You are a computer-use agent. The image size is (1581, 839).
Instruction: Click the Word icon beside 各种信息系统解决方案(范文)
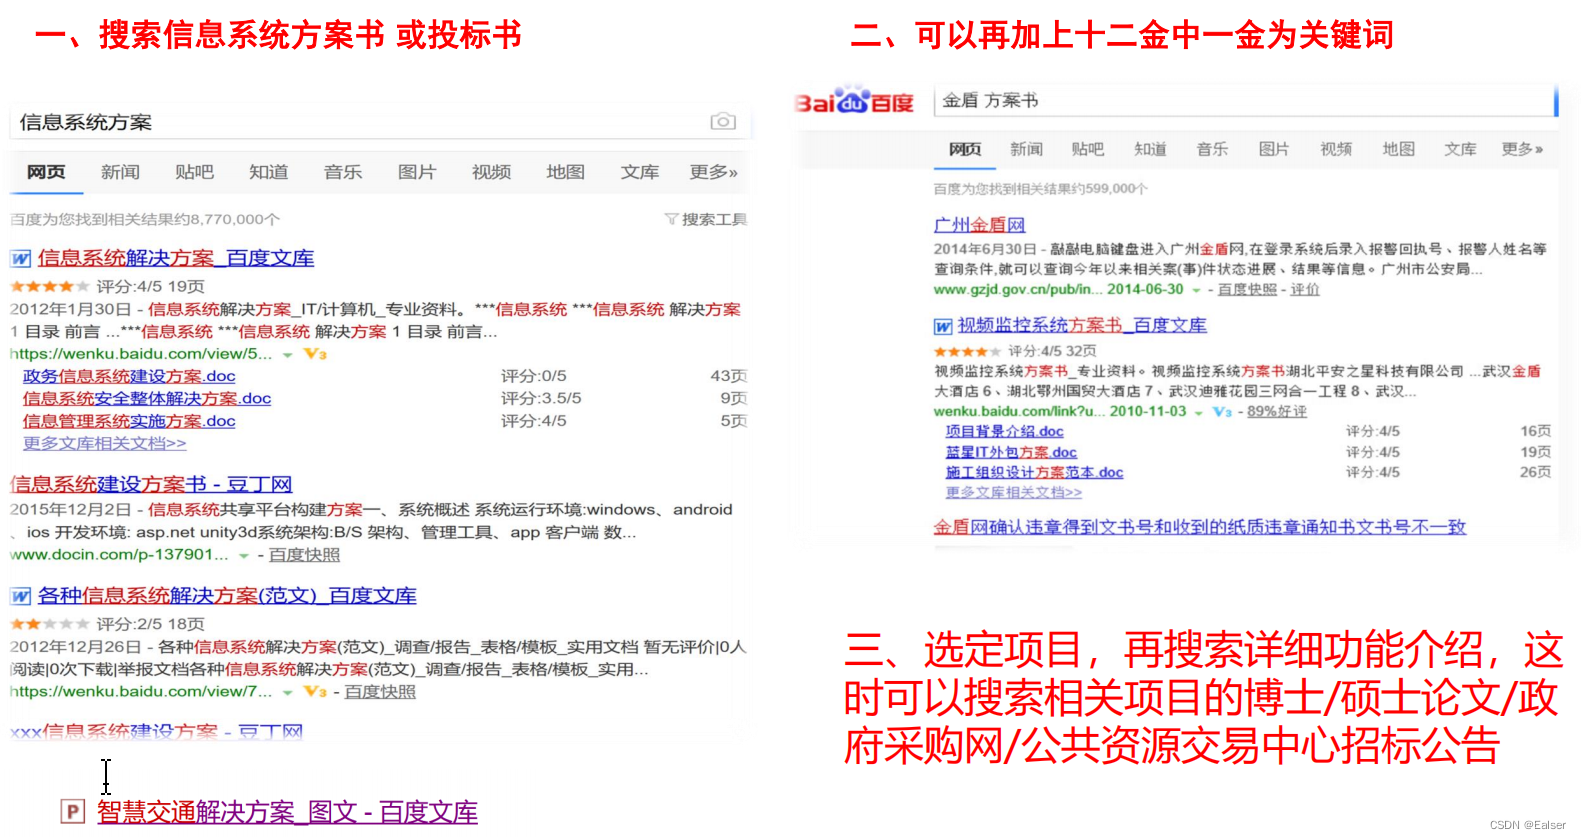(20, 597)
